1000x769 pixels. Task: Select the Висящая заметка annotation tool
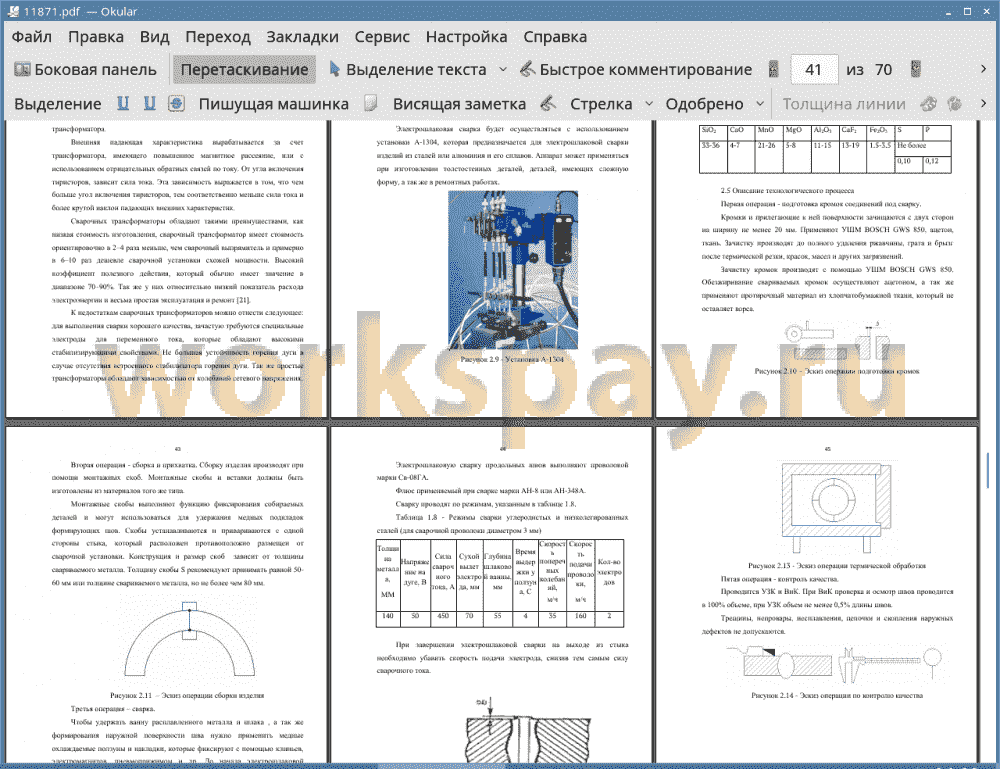pyautogui.click(x=459, y=104)
